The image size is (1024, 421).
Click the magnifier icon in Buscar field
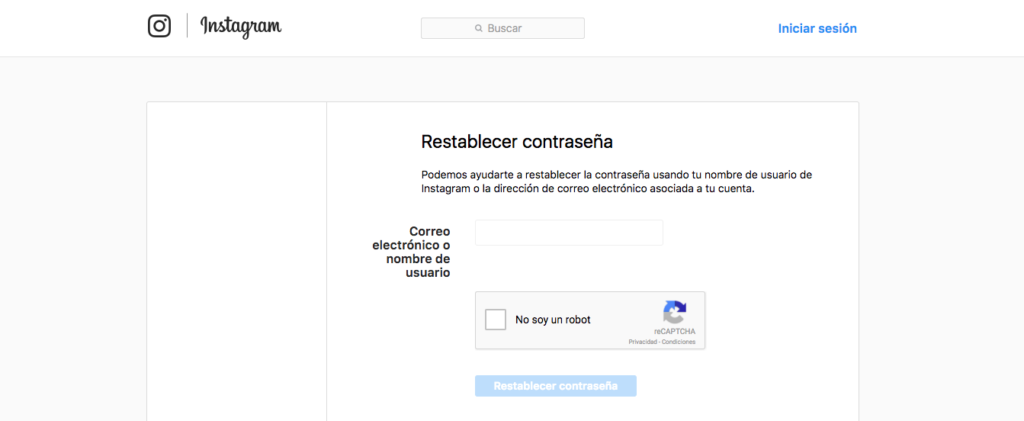pos(479,29)
